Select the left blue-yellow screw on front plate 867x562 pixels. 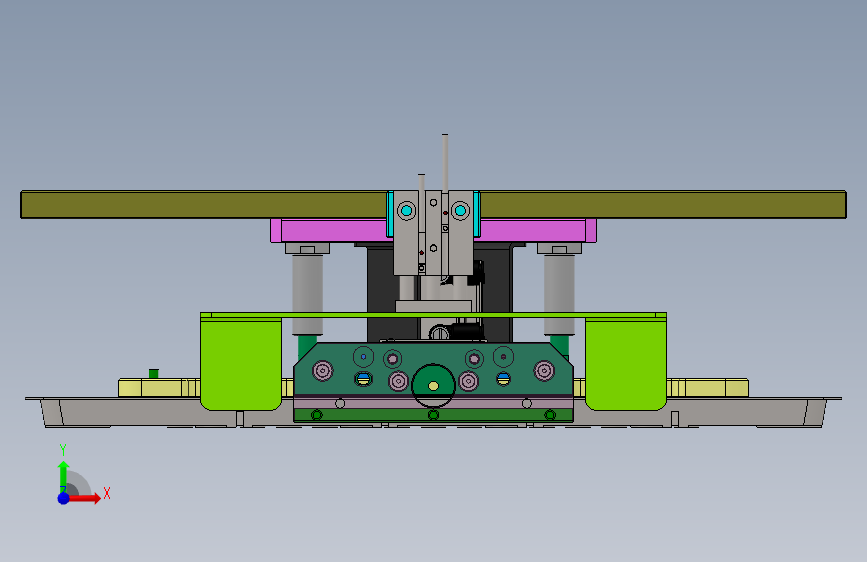(x=363, y=379)
